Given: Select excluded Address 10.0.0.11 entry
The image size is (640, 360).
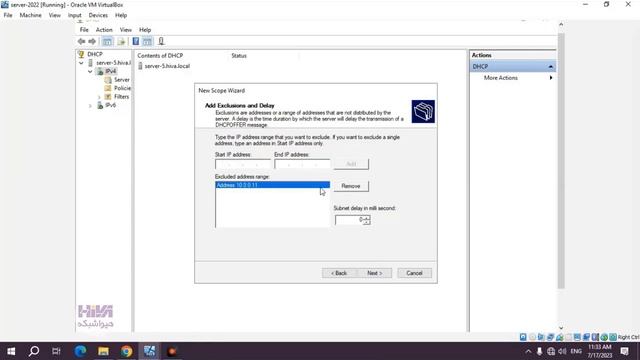Looking at the screenshot, I should tap(272, 185).
